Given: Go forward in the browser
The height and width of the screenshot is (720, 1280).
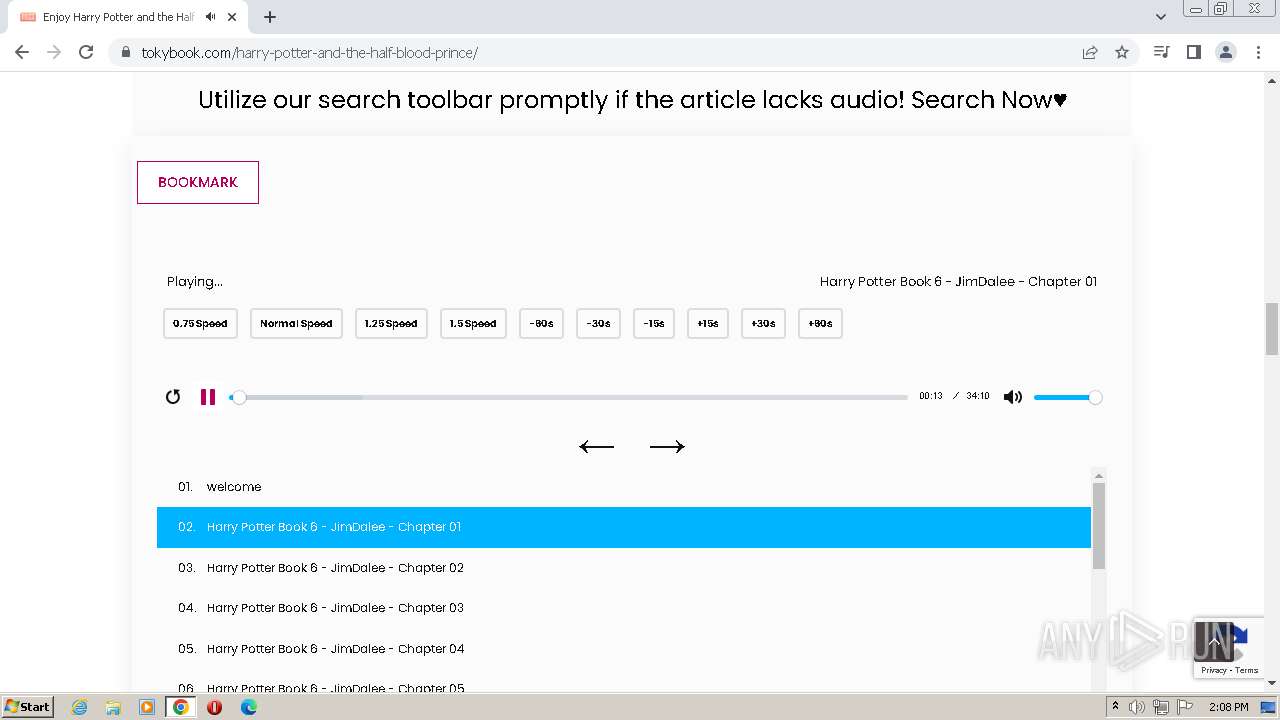Looking at the screenshot, I should [54, 52].
